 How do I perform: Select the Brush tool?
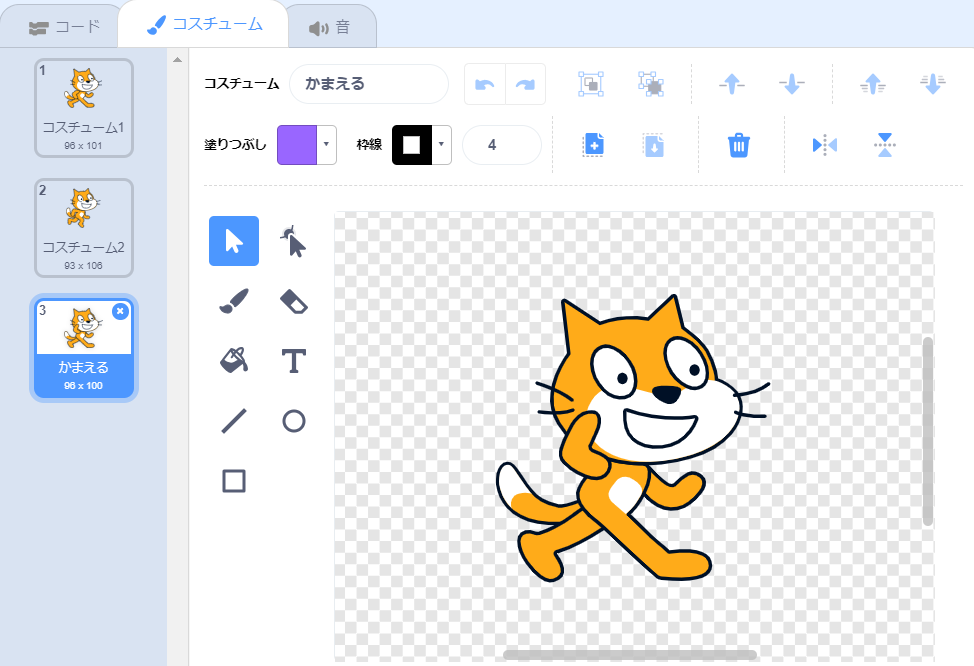pyautogui.click(x=234, y=301)
